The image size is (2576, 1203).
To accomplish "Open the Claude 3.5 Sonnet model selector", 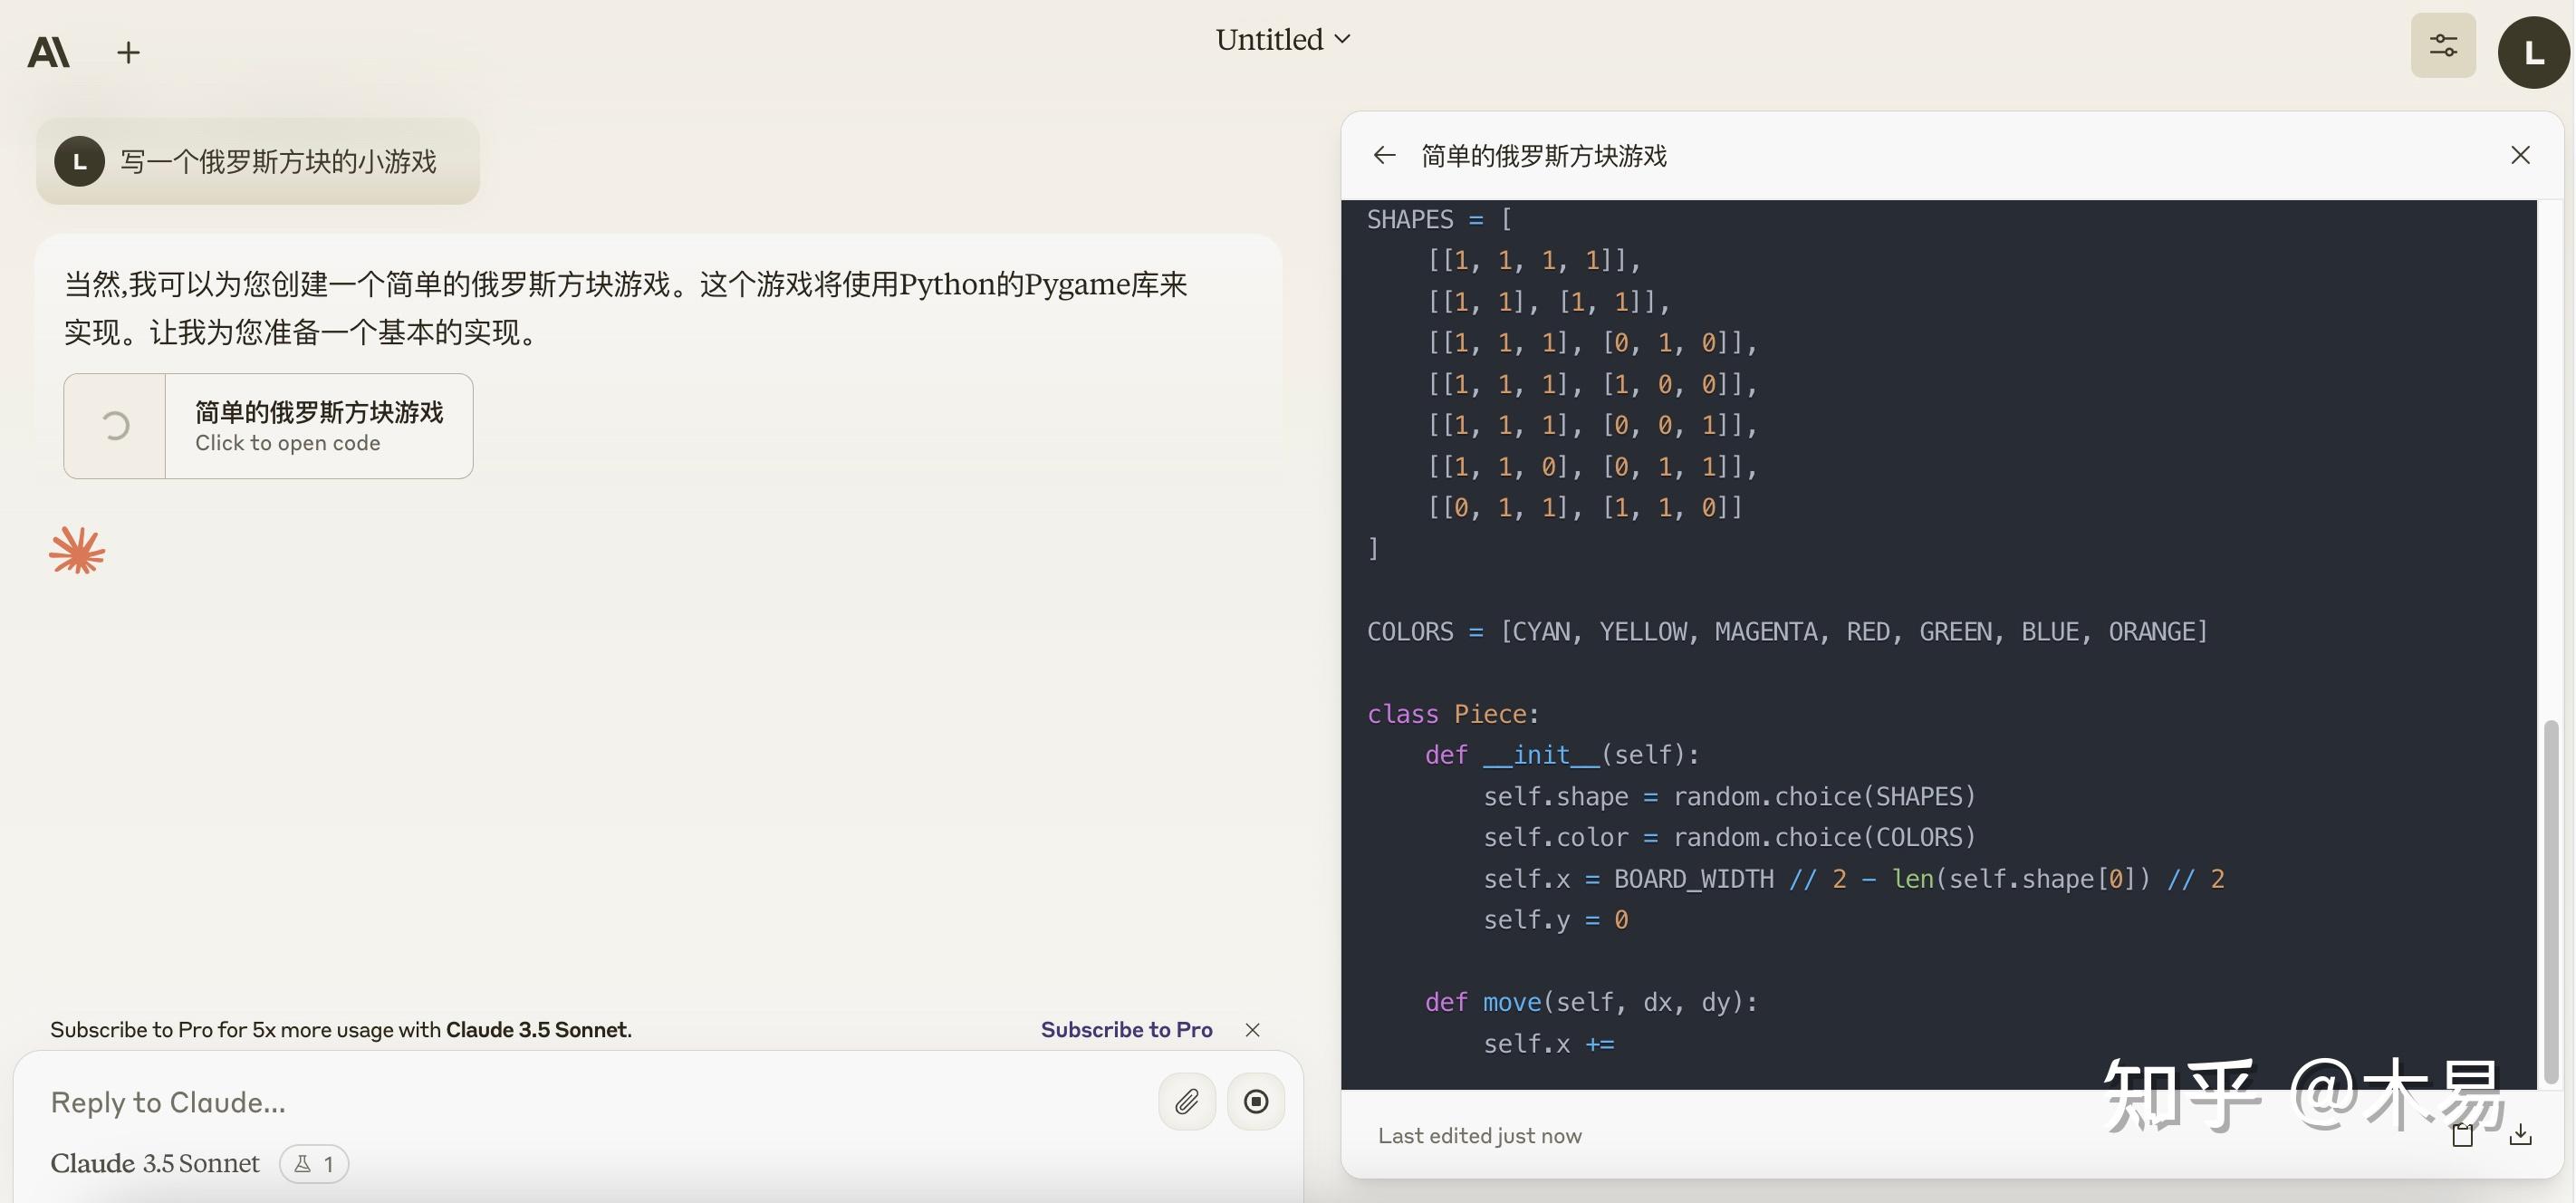I will click(x=155, y=1163).
